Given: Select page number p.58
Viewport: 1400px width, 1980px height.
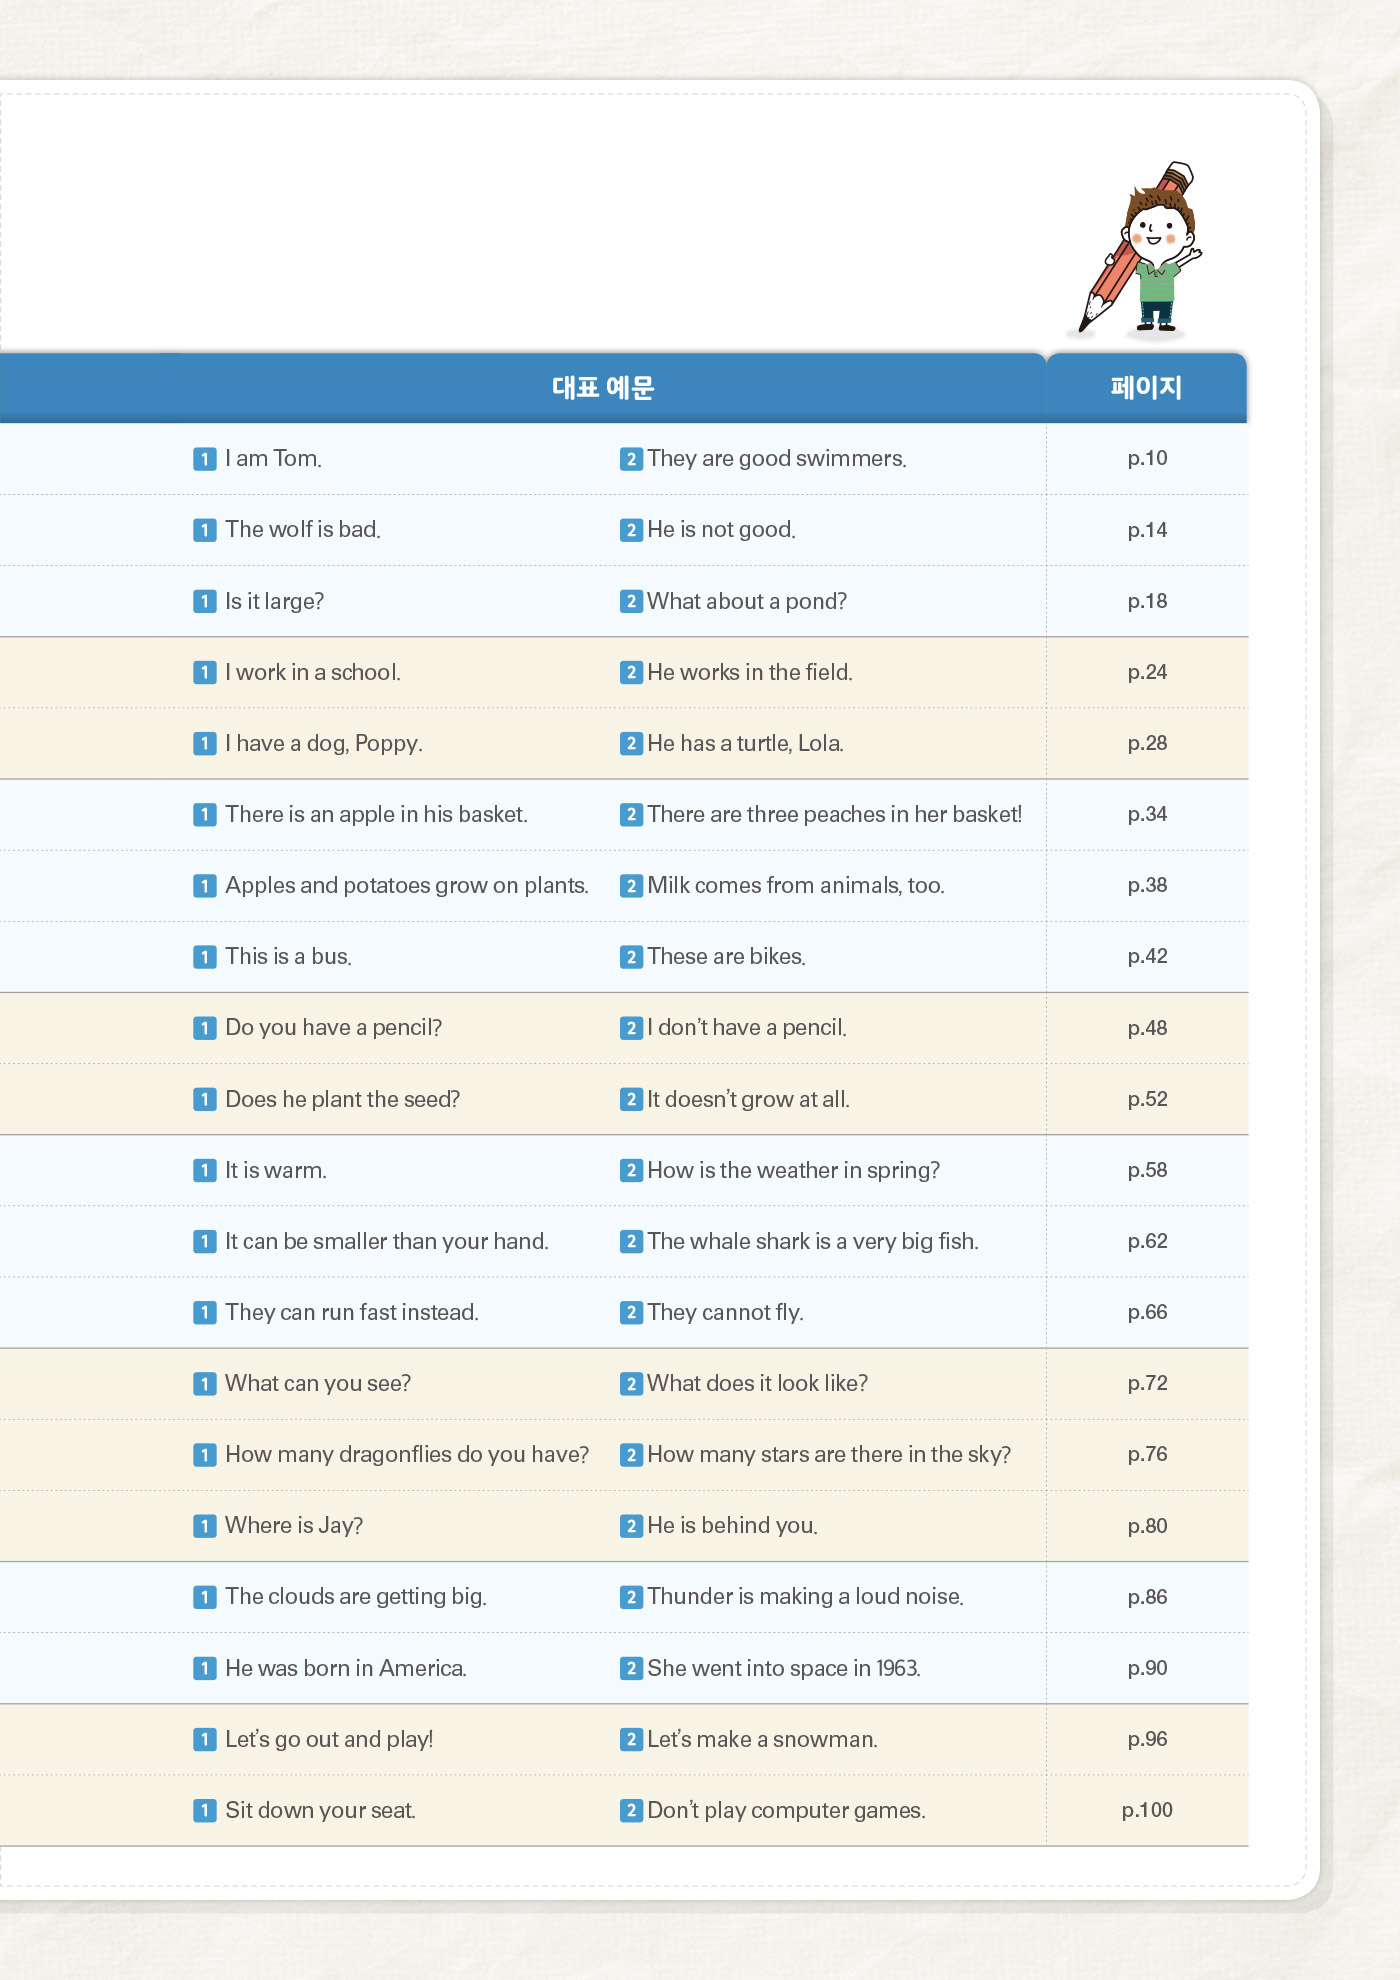Looking at the screenshot, I should pyautogui.click(x=1147, y=1170).
